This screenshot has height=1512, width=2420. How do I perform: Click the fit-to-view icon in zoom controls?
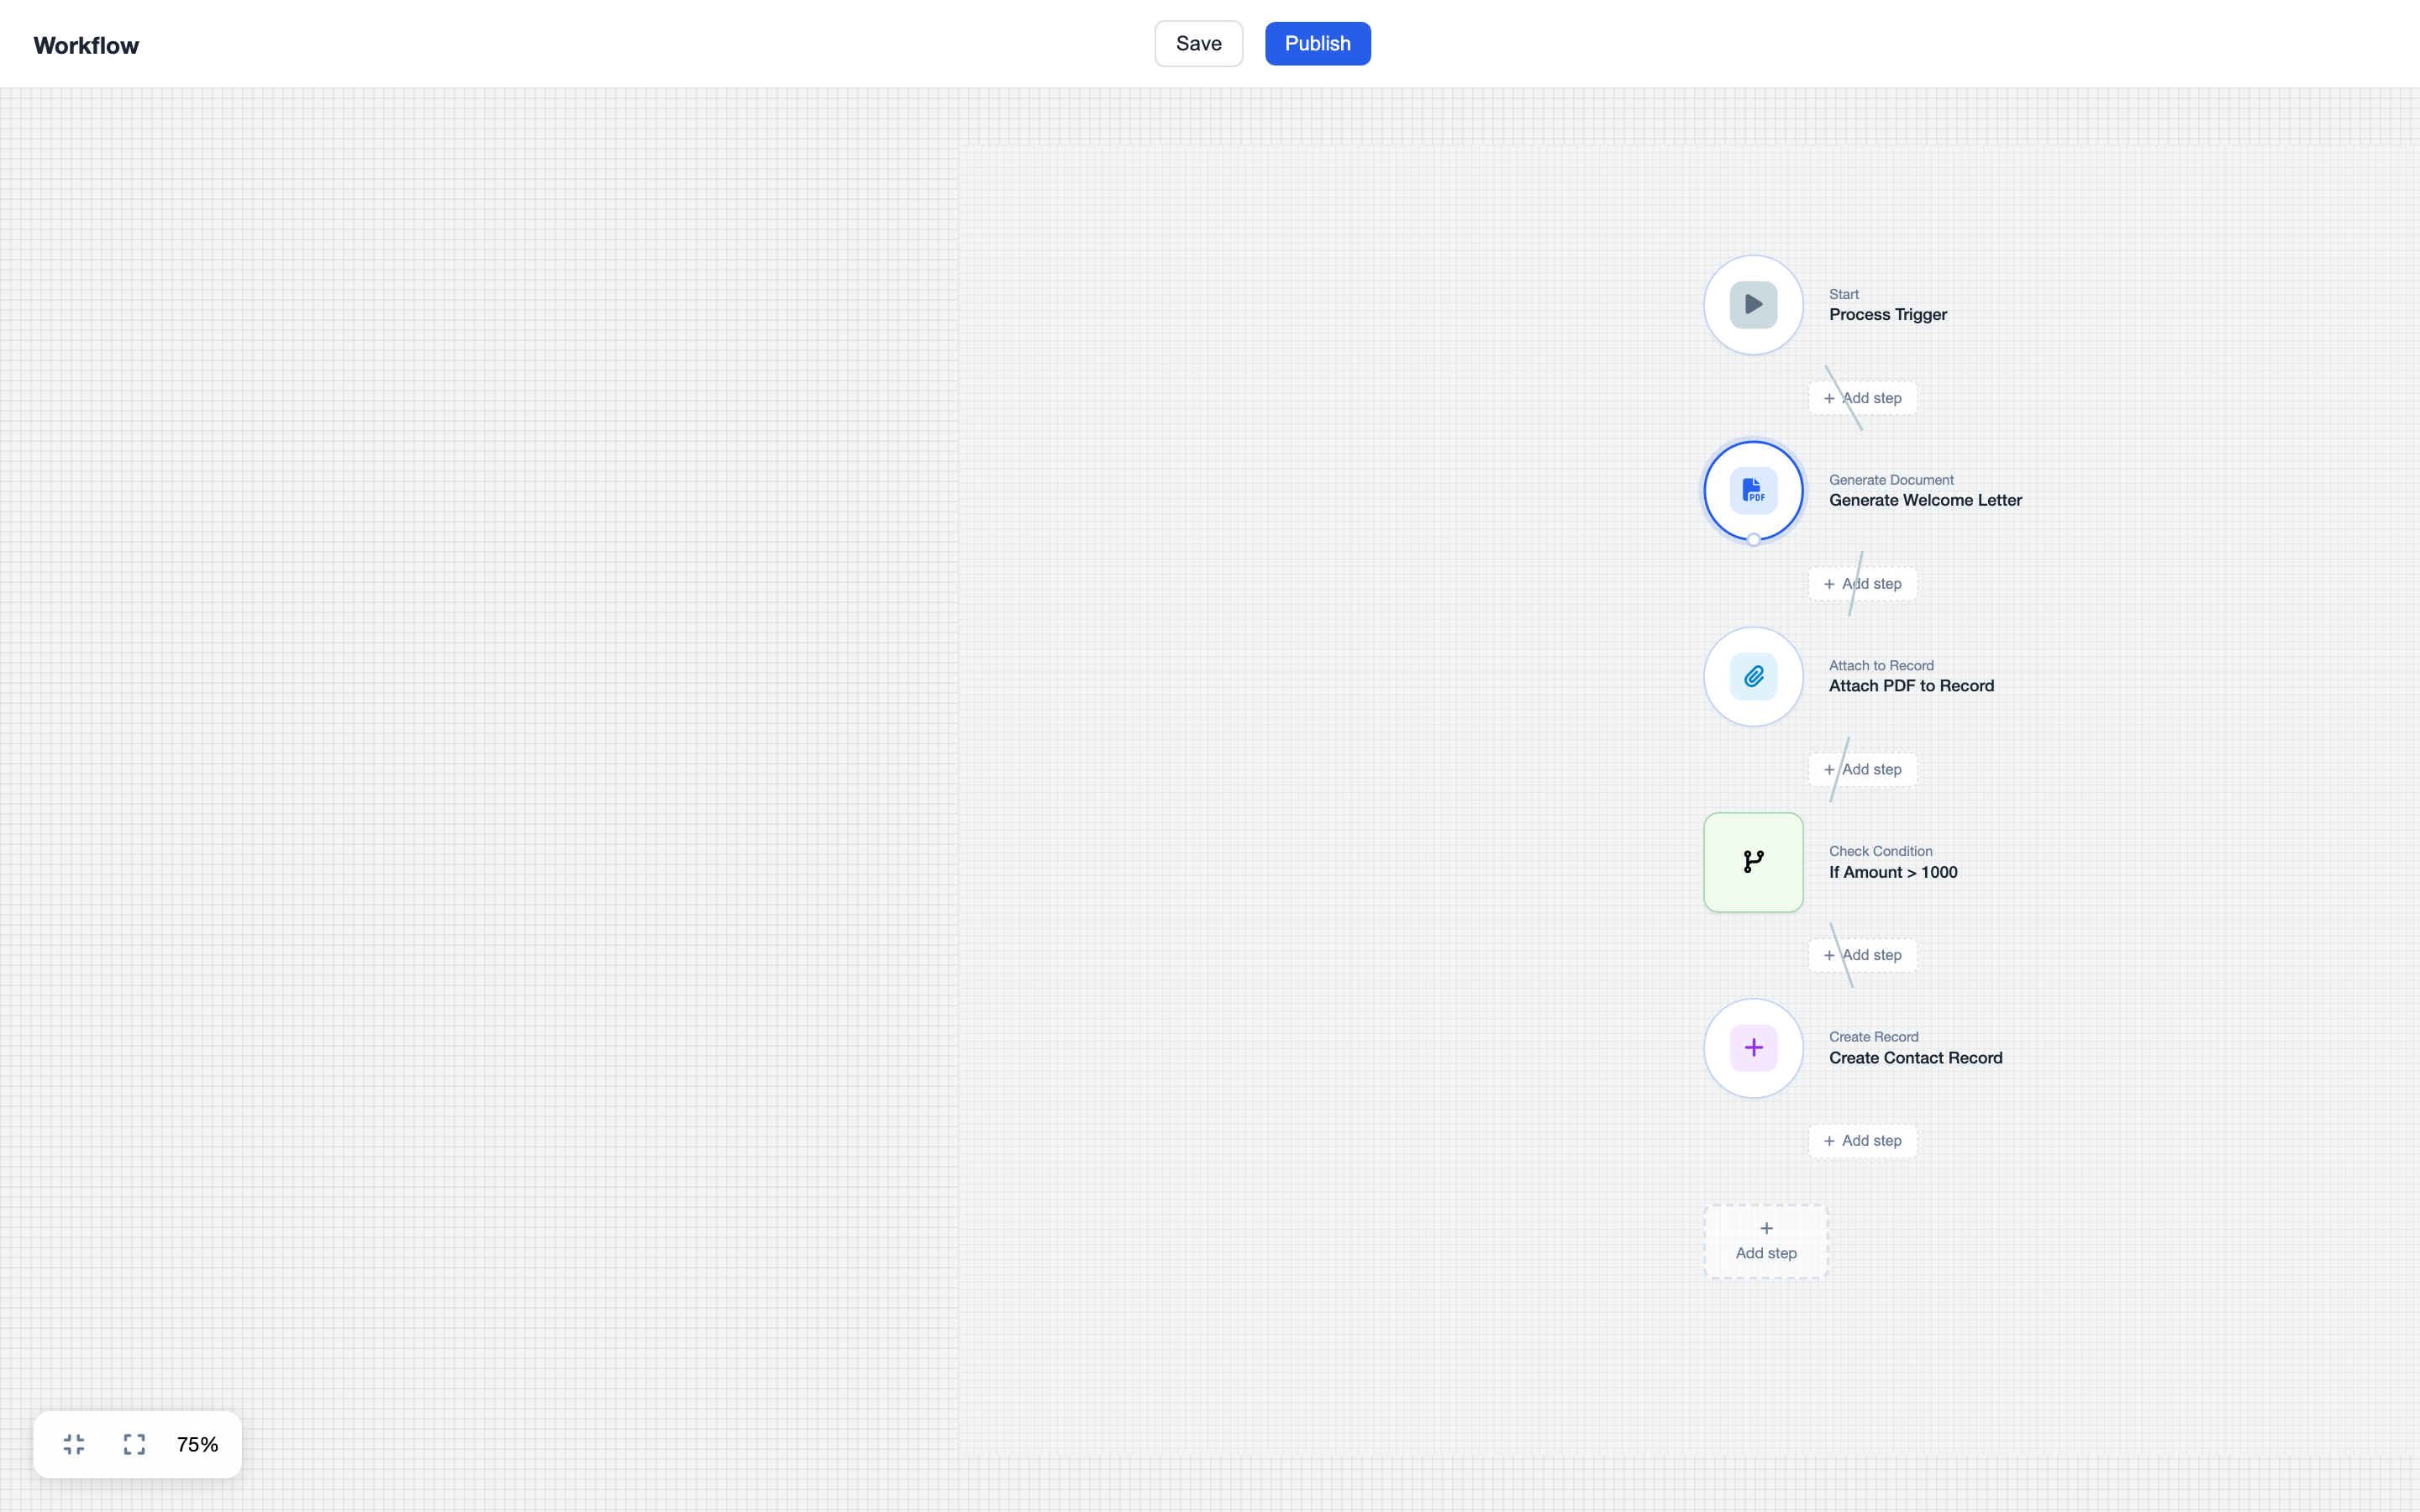72,1444
